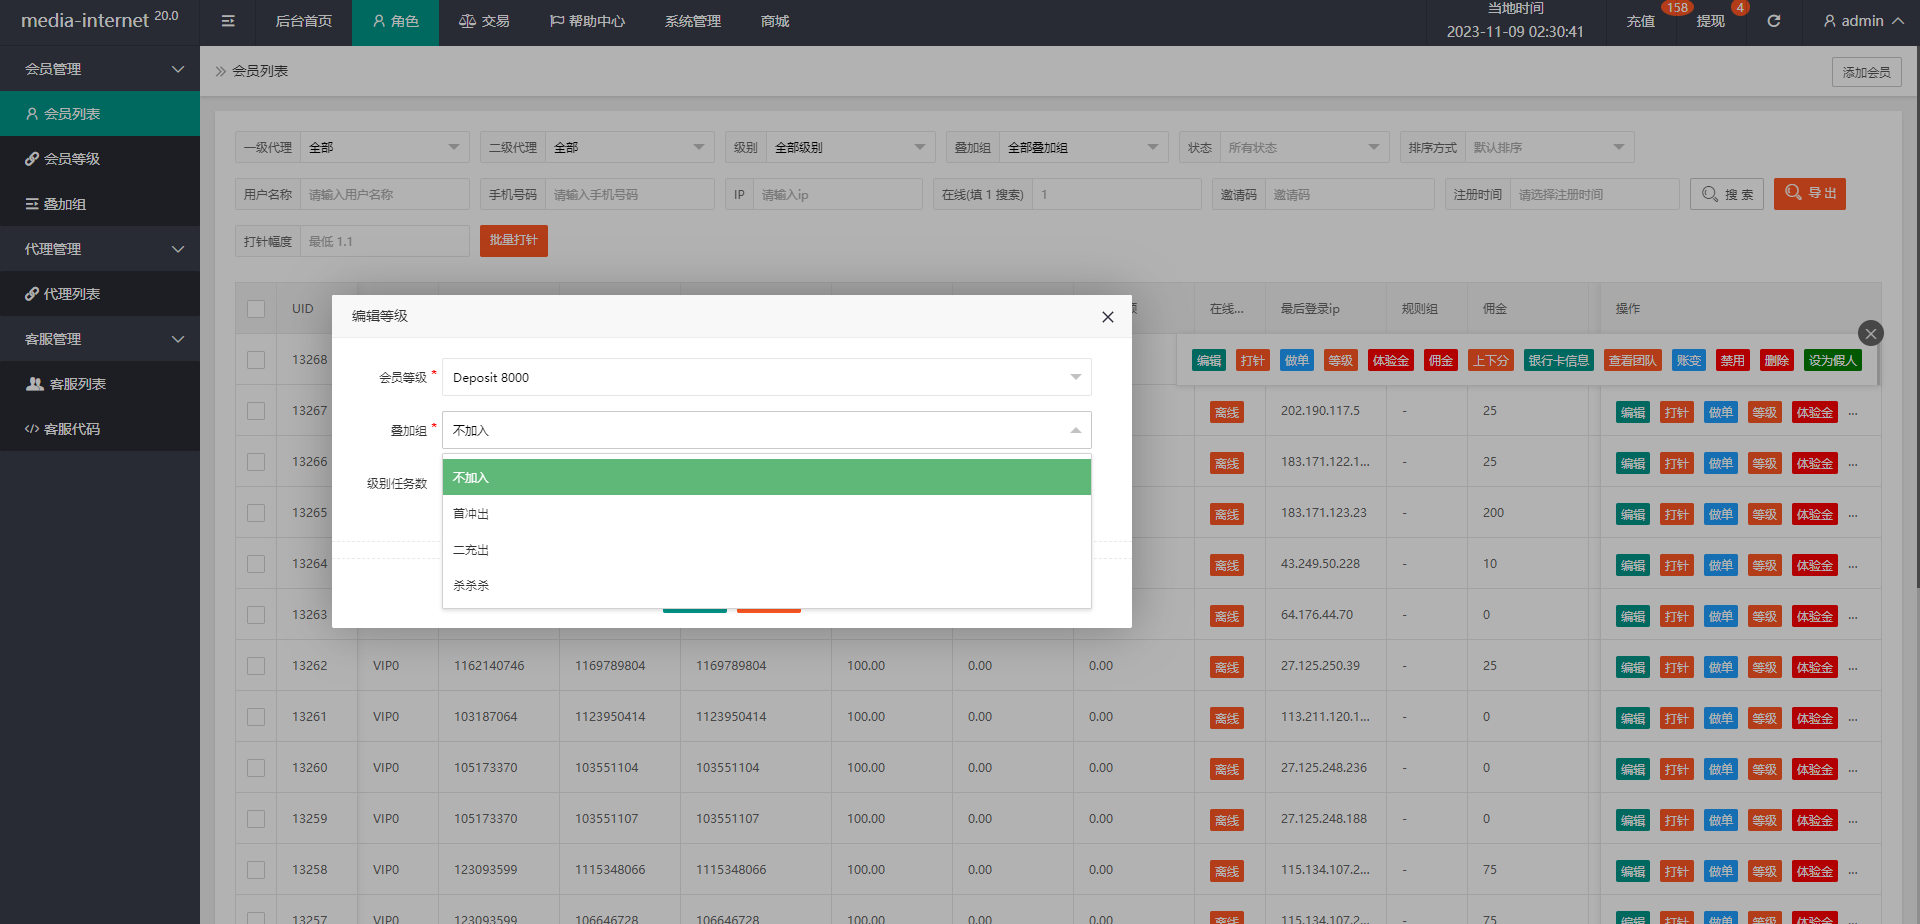The height and width of the screenshot is (924, 1920).
Task: Click the orange 导出 export button
Action: [1809, 194]
